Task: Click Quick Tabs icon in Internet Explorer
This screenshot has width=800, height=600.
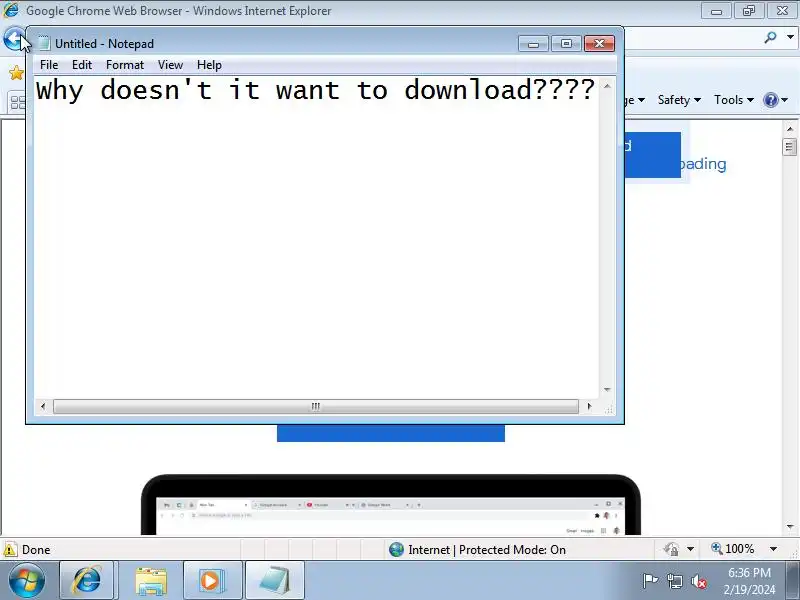Action: click(x=17, y=103)
